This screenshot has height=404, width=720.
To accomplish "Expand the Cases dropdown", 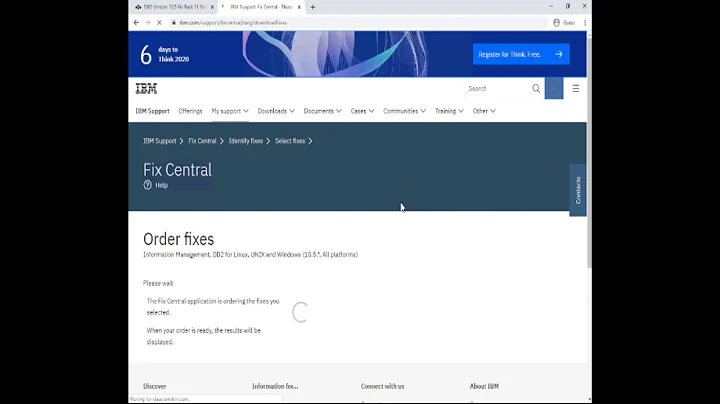I will [x=362, y=111].
